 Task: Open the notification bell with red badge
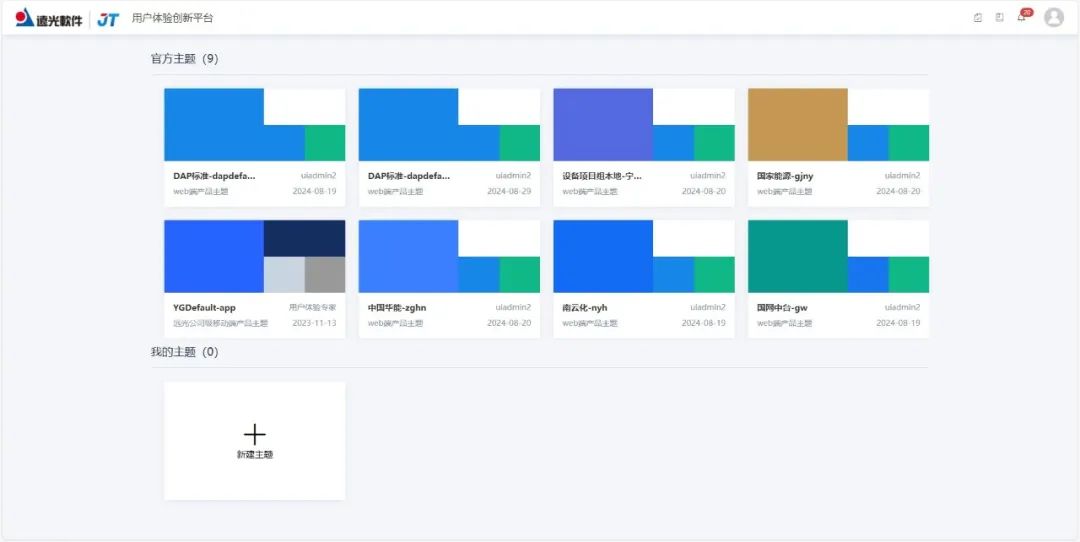coord(1021,17)
